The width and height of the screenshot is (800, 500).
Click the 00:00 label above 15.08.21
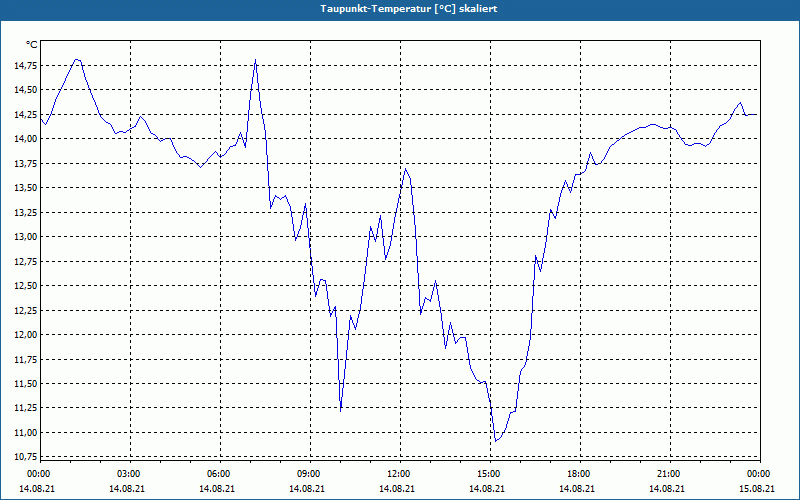coord(758,474)
